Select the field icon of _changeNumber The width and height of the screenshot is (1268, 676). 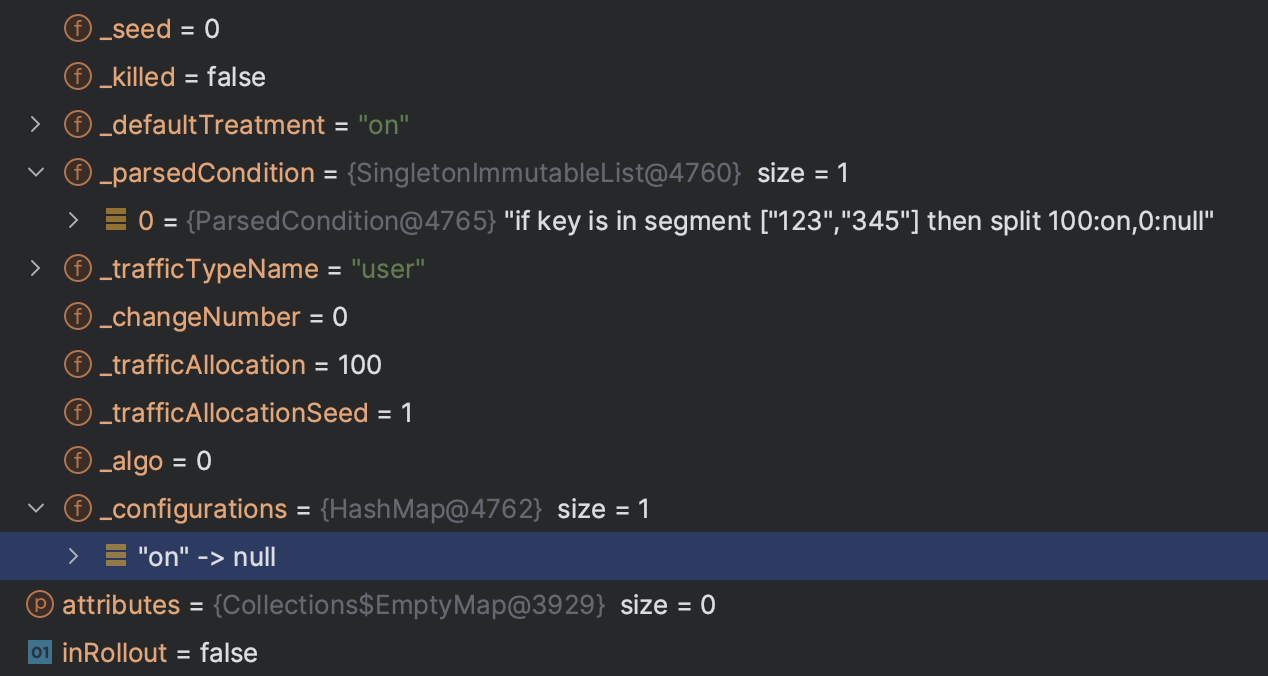(x=77, y=317)
